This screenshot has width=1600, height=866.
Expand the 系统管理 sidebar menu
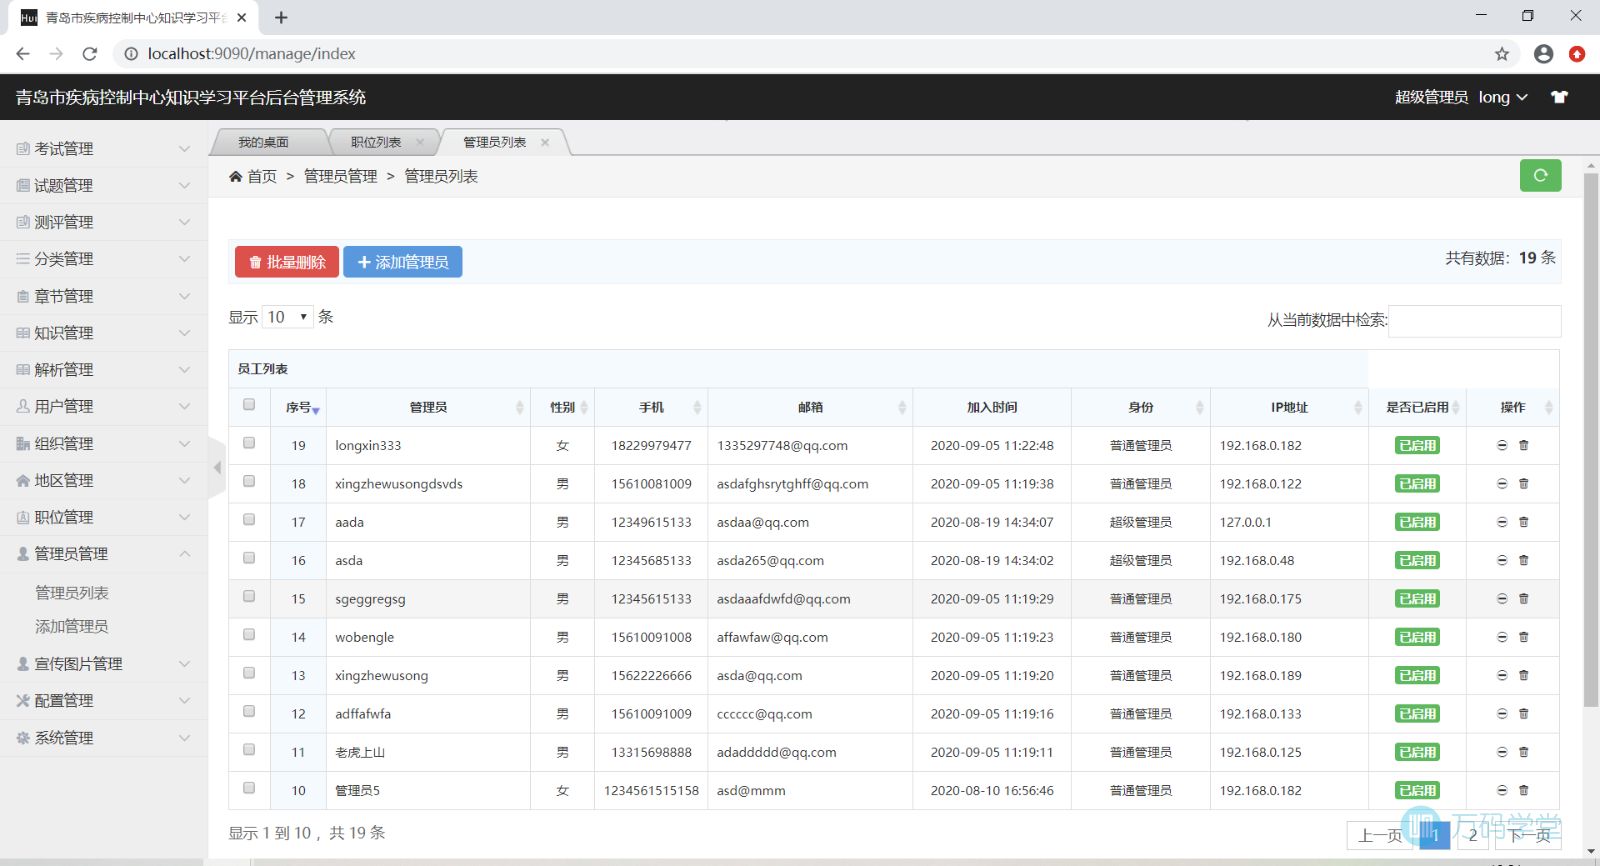[104, 737]
